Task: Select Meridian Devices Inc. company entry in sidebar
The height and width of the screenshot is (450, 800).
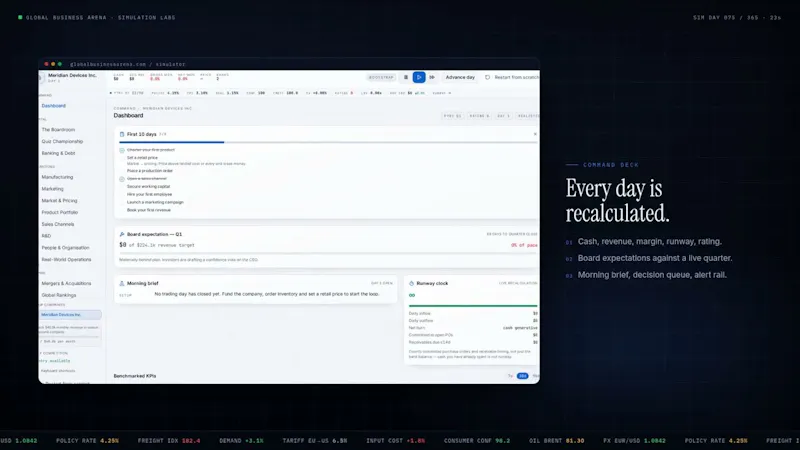Action: coord(70,315)
